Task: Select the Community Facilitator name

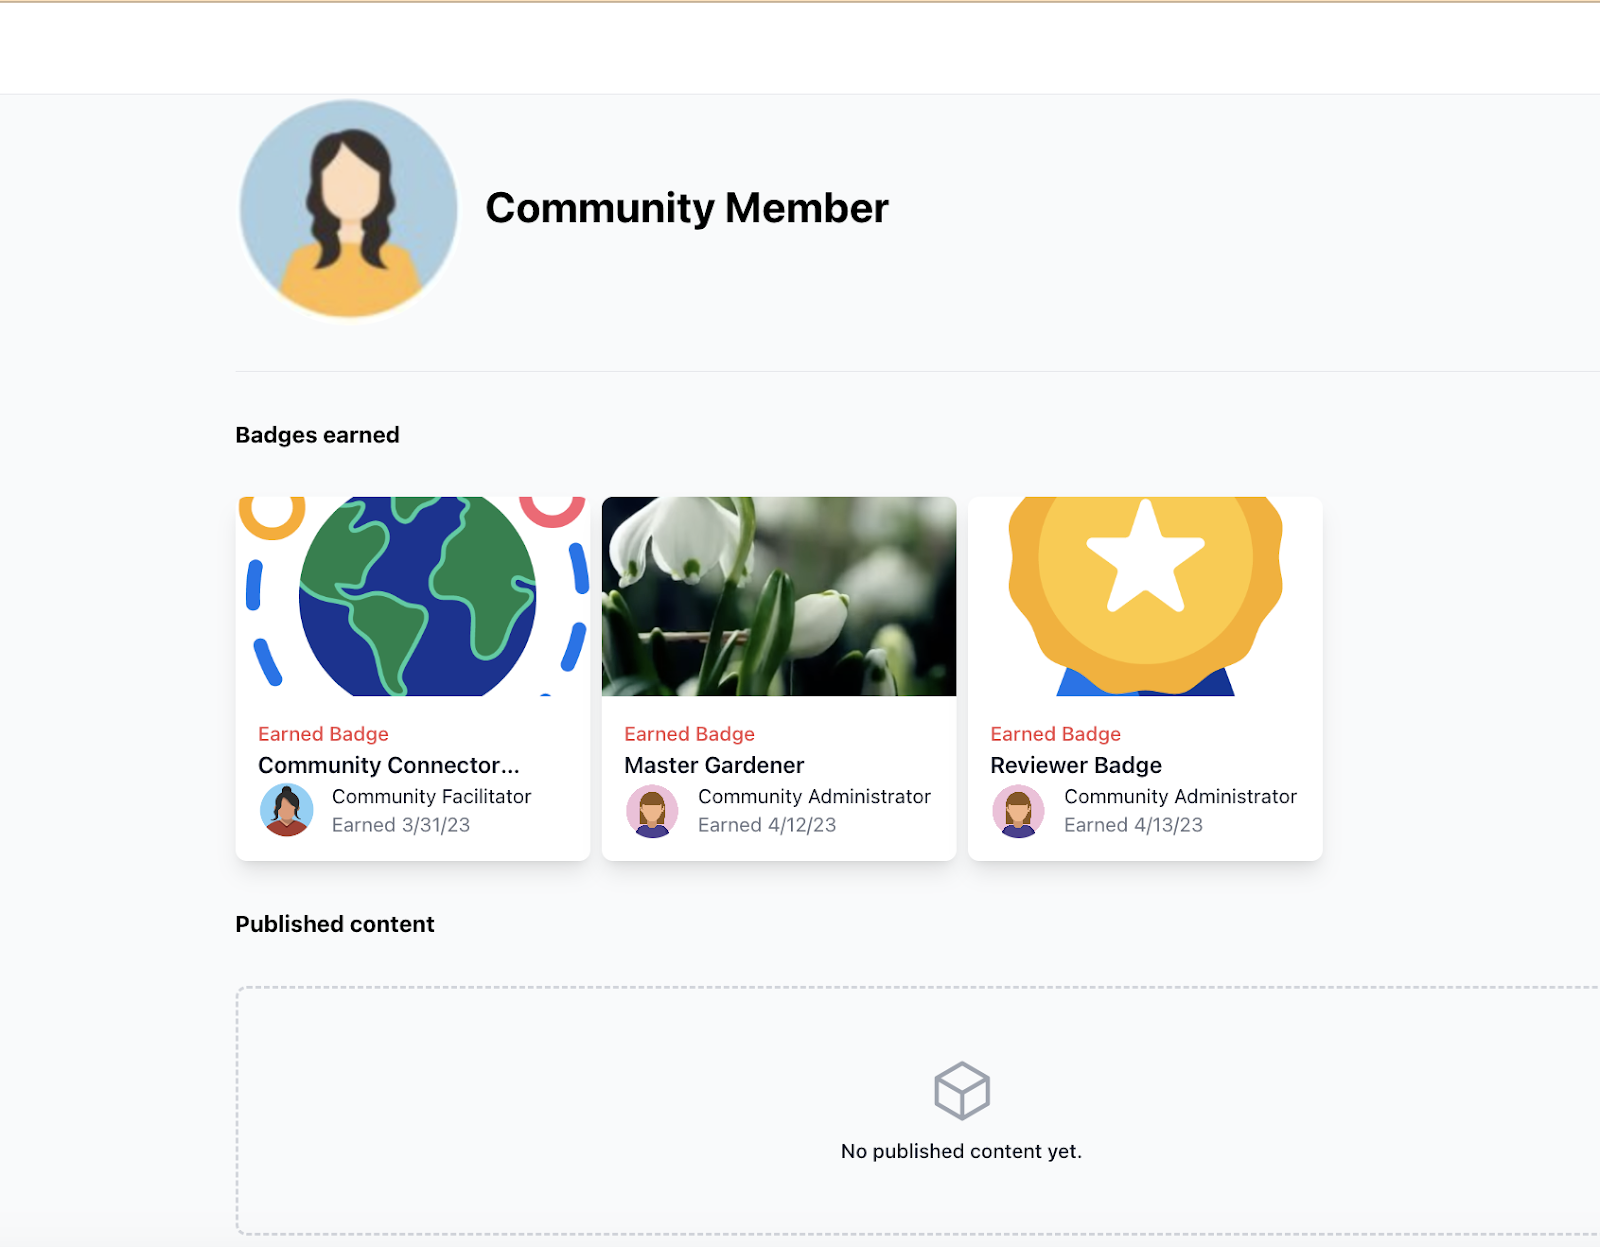Action: pos(431,797)
